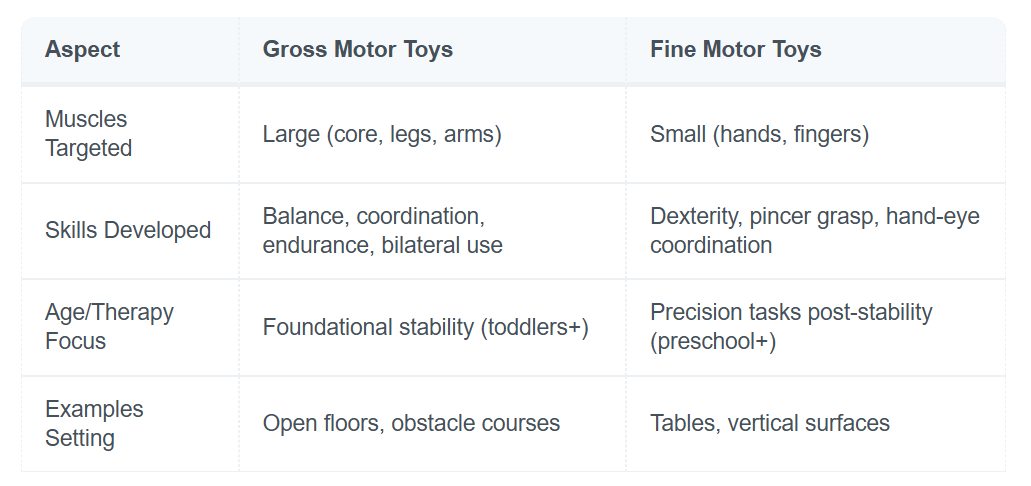Click the words "bilateral use" in the table
Screen dimensions: 1031x486
[442, 245]
